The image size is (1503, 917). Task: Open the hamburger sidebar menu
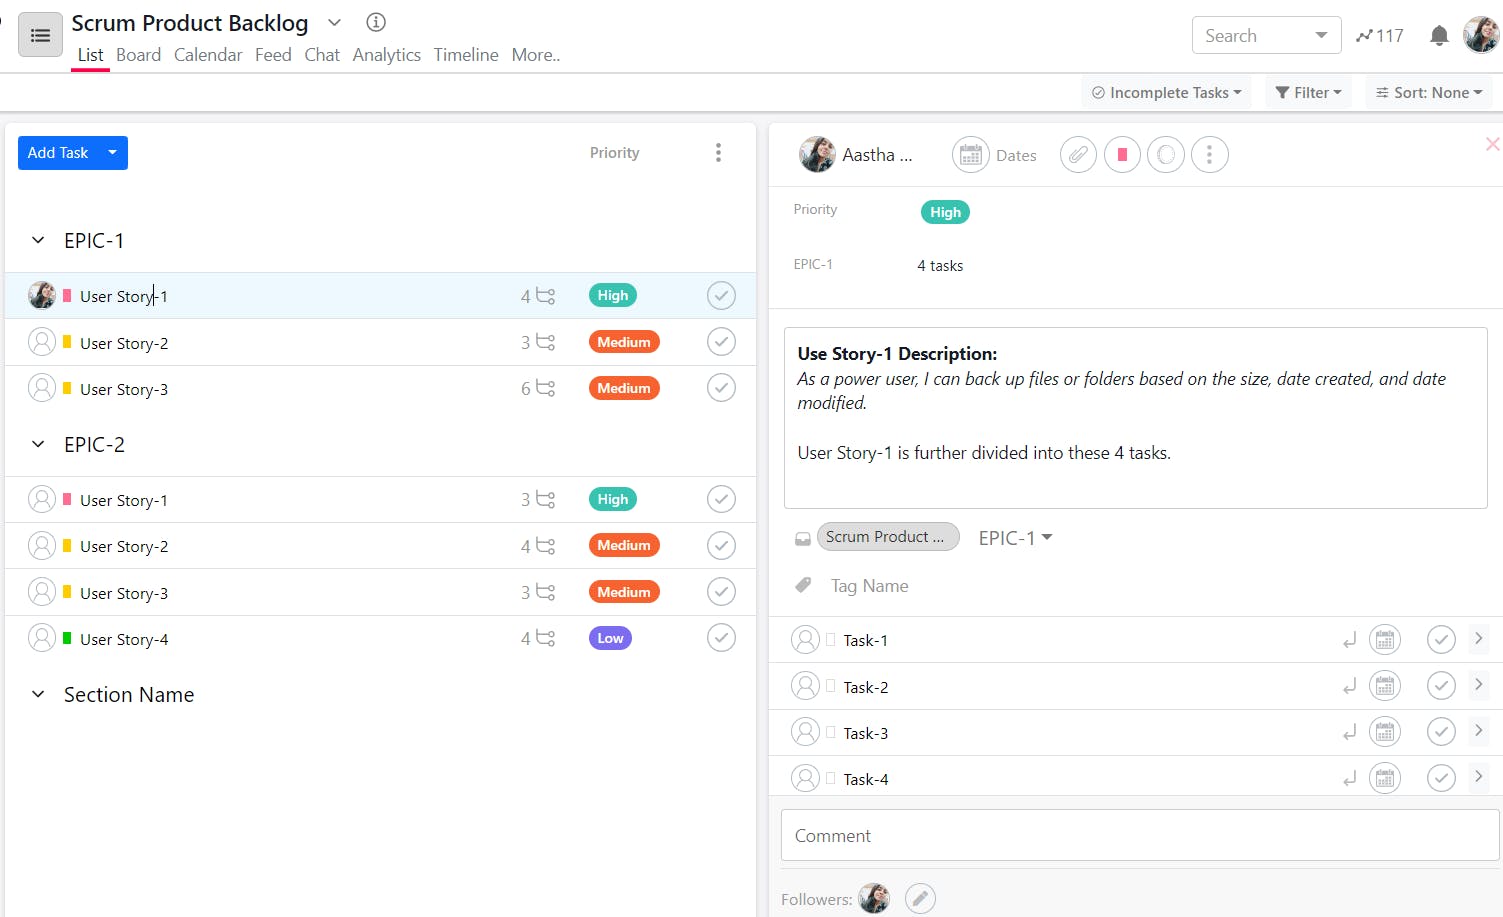coord(40,36)
